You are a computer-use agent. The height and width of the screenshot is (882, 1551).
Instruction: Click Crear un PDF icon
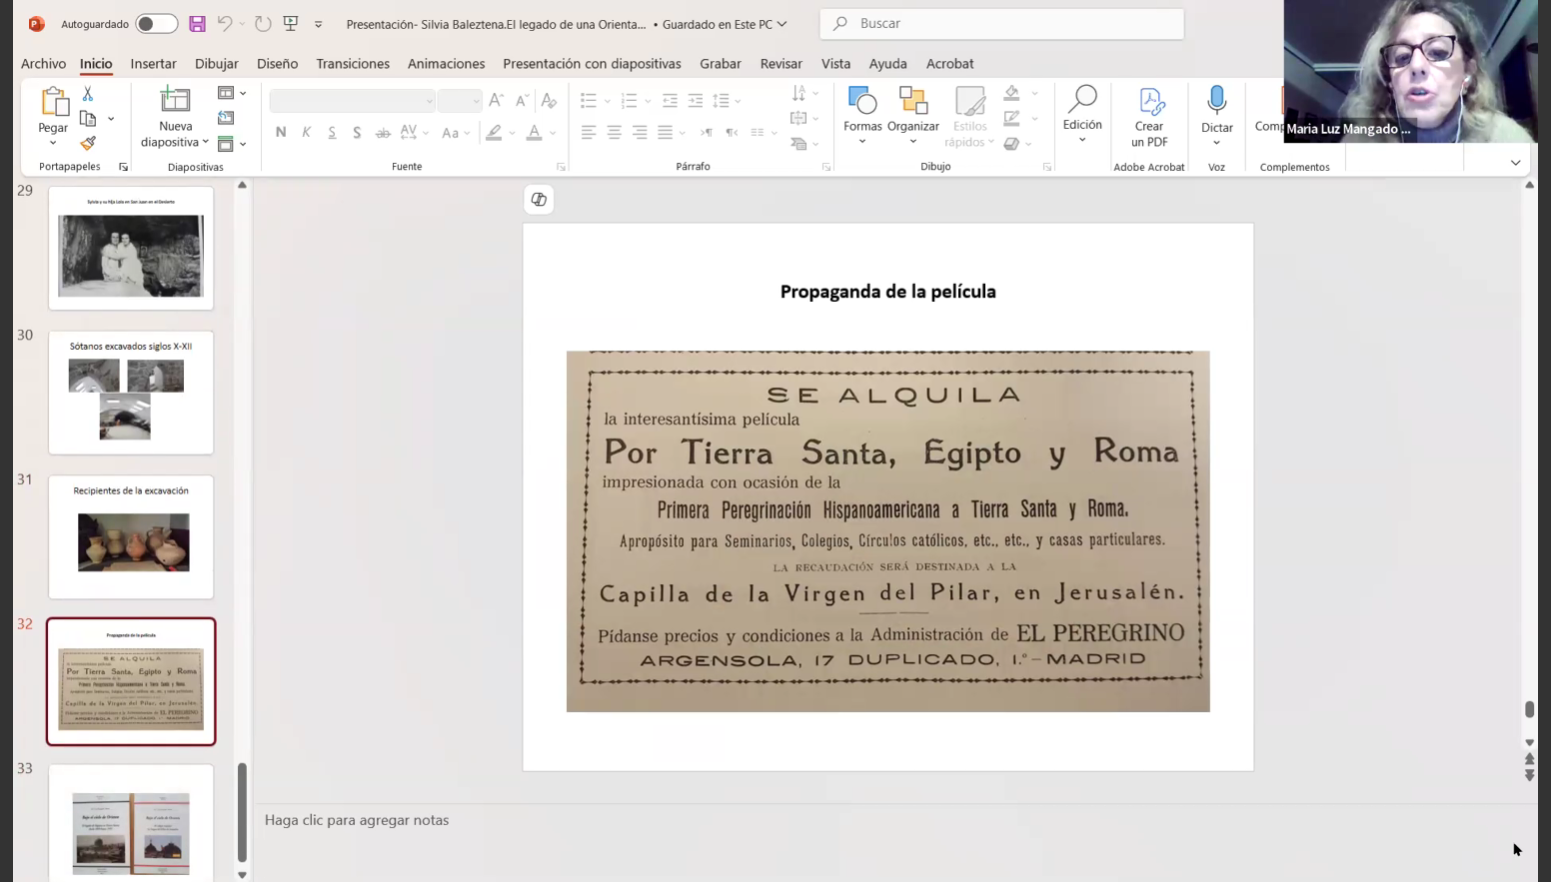coord(1150,101)
